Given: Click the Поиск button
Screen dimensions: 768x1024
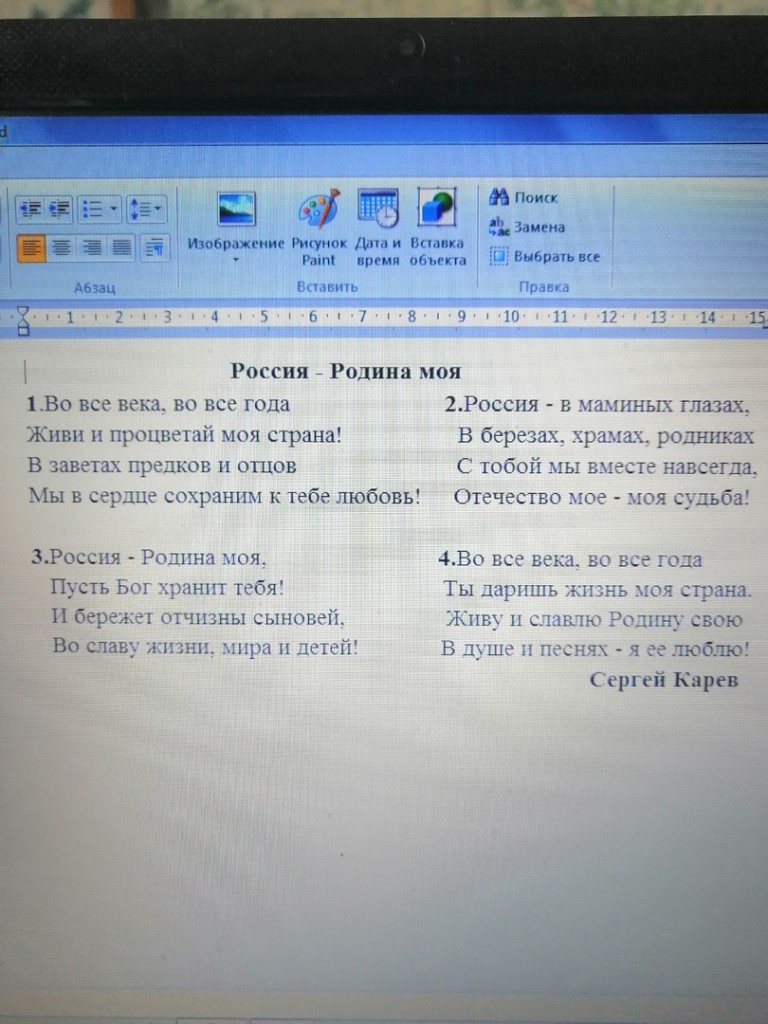Looking at the screenshot, I should [x=523, y=197].
